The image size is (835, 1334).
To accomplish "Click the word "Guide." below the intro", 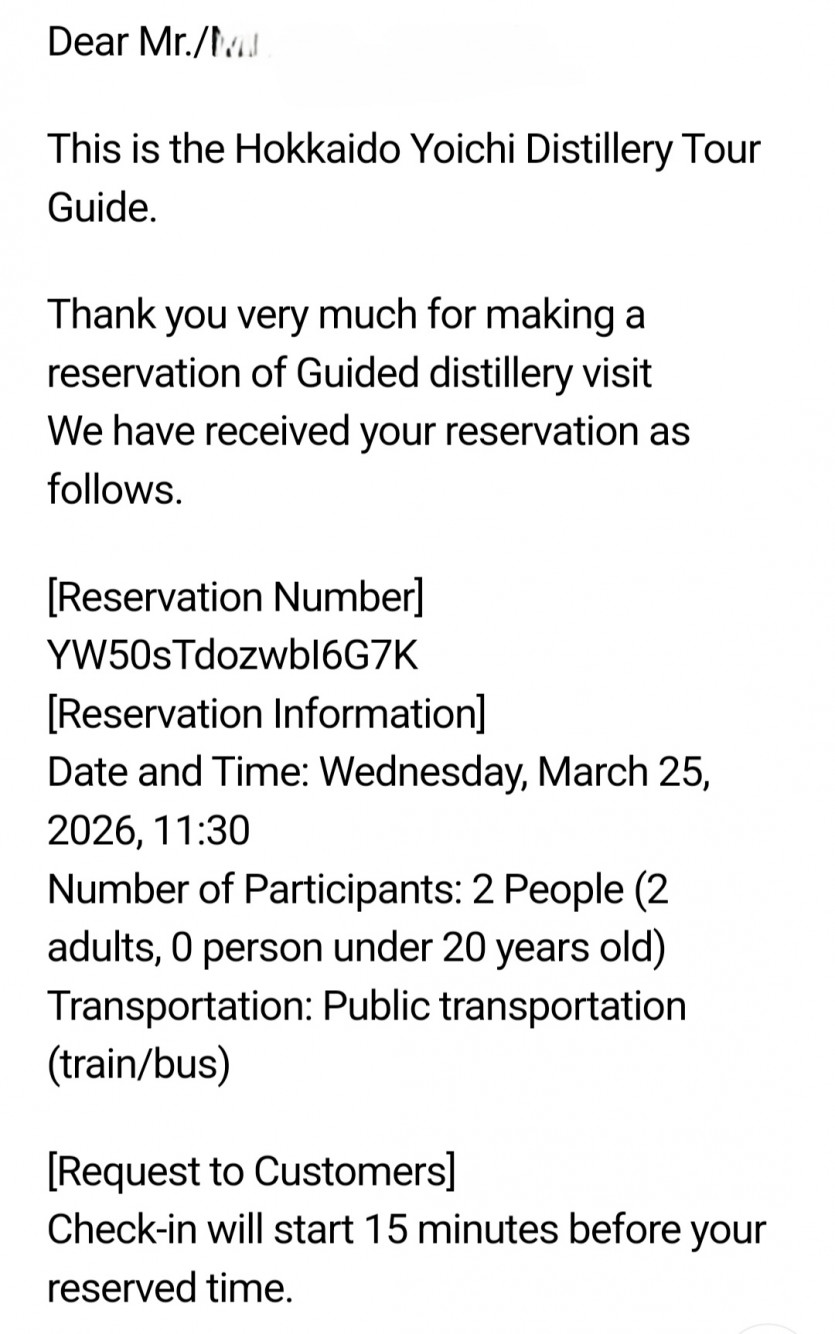I will click(x=102, y=208).
